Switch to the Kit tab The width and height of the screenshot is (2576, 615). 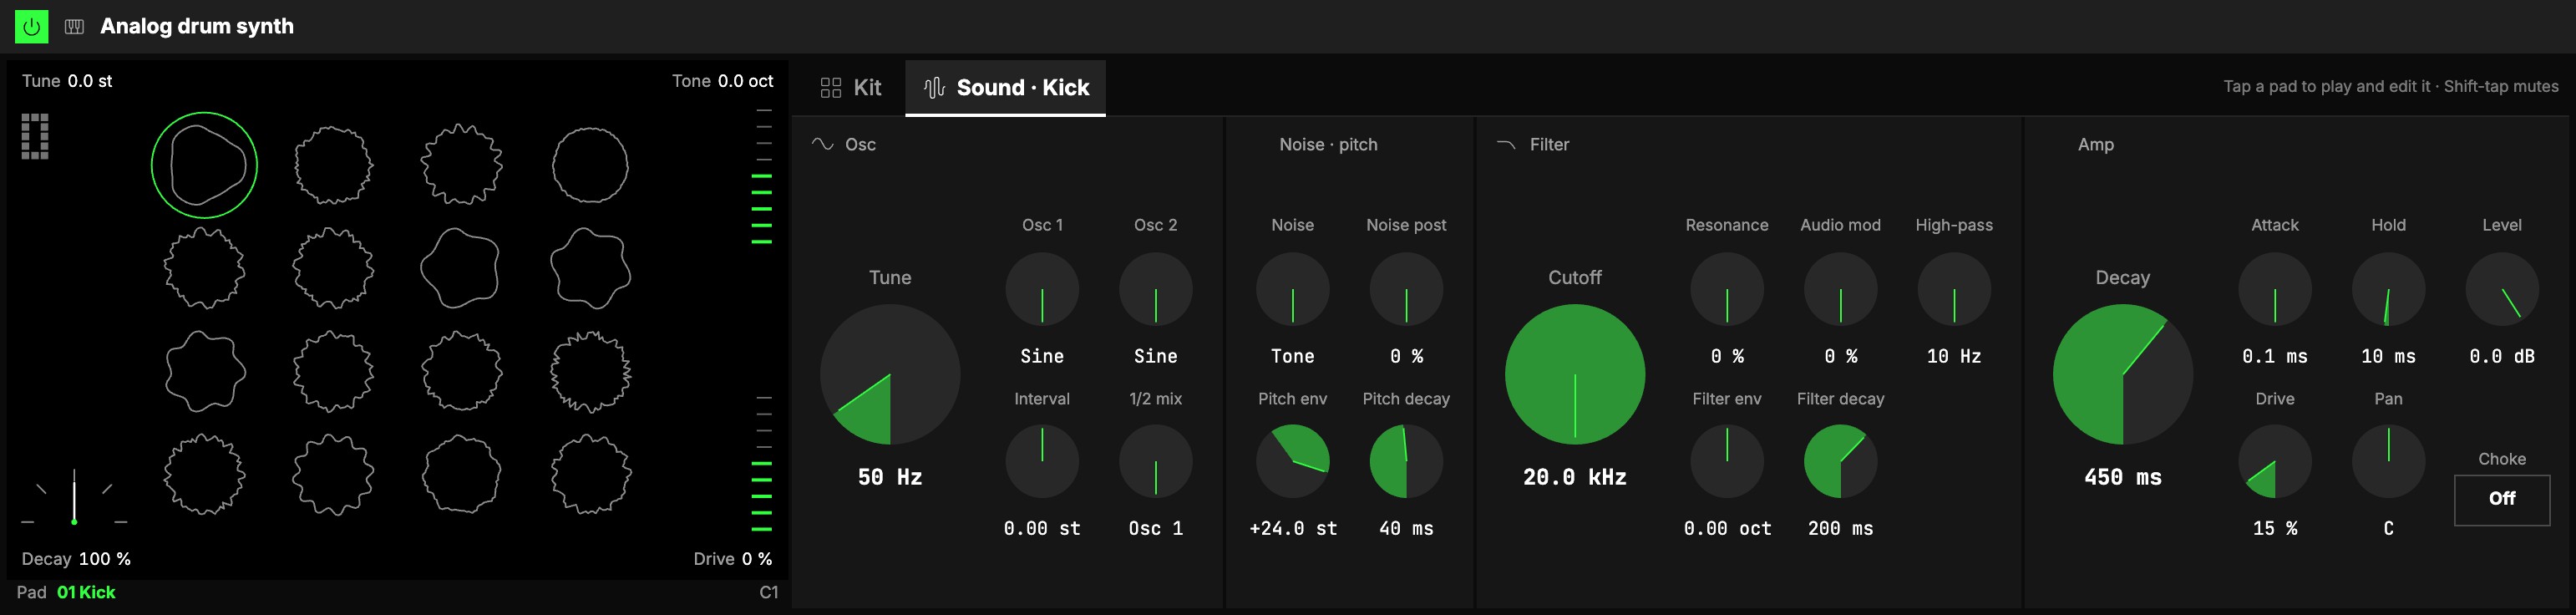coord(851,87)
